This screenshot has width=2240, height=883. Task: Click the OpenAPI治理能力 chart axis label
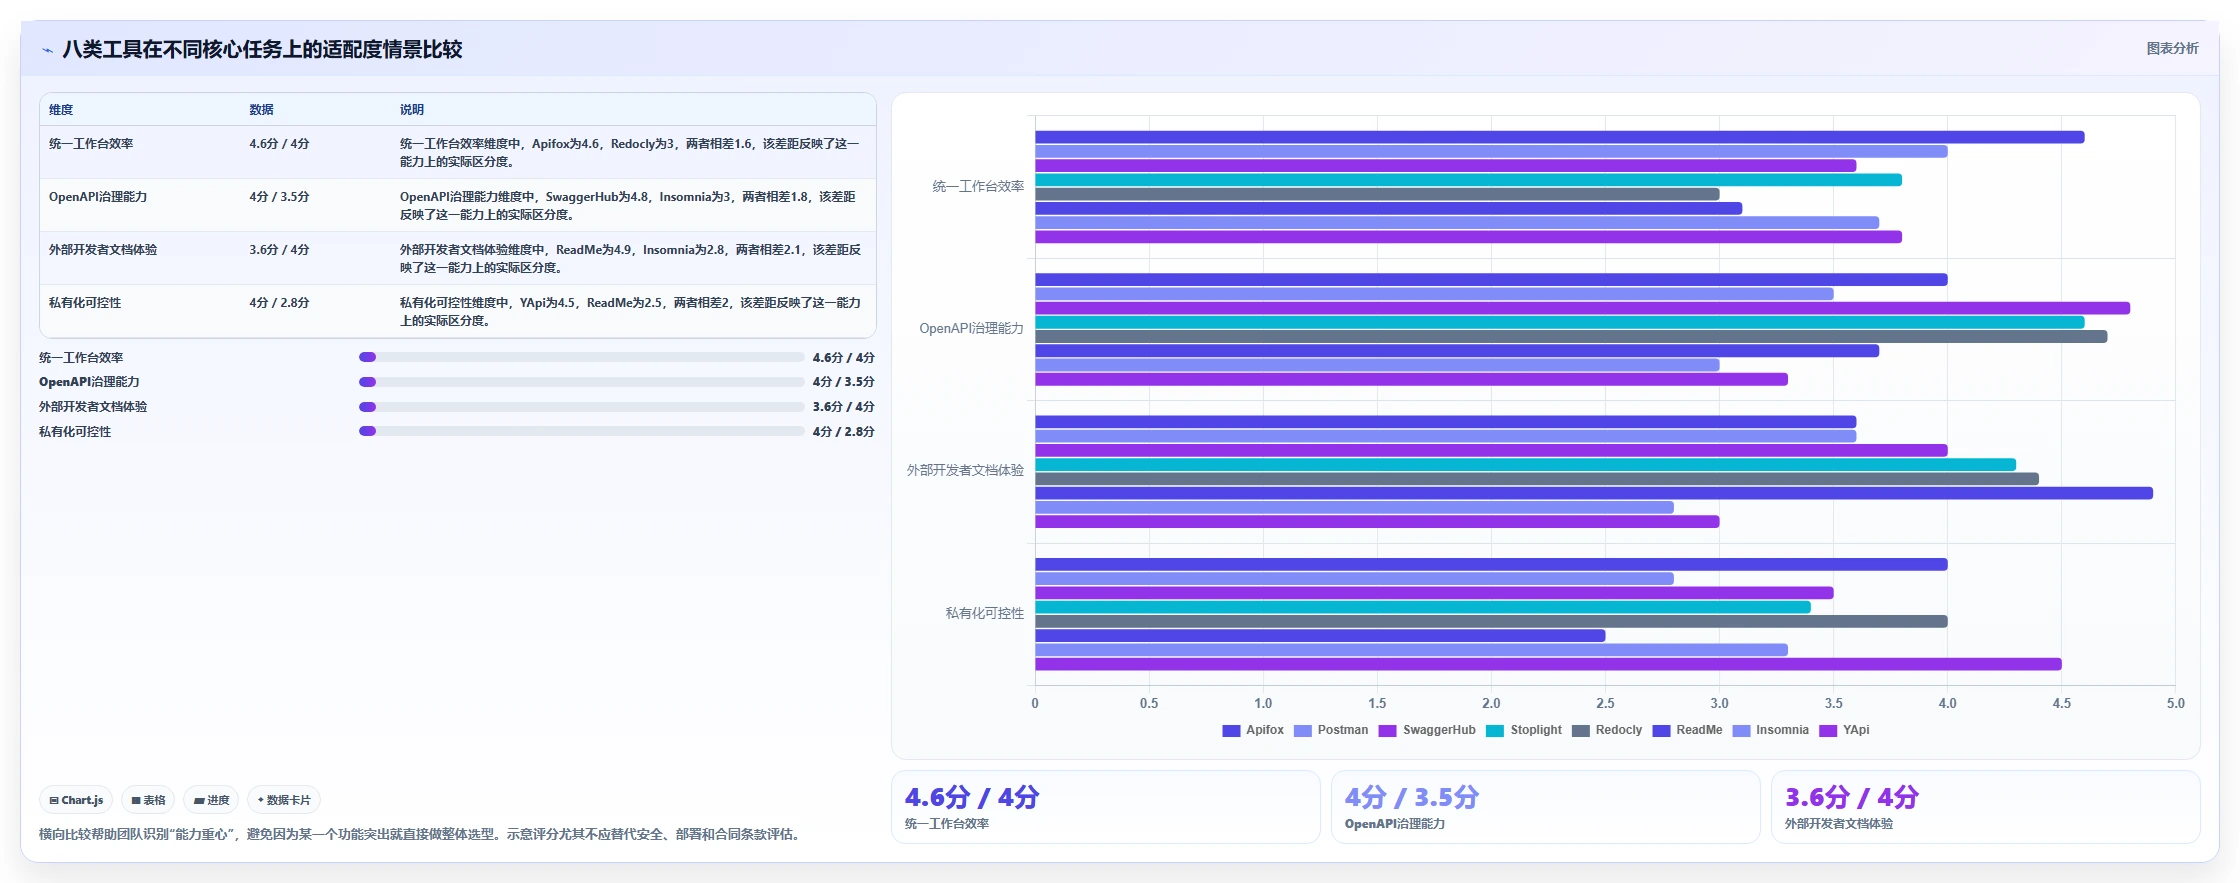971,329
